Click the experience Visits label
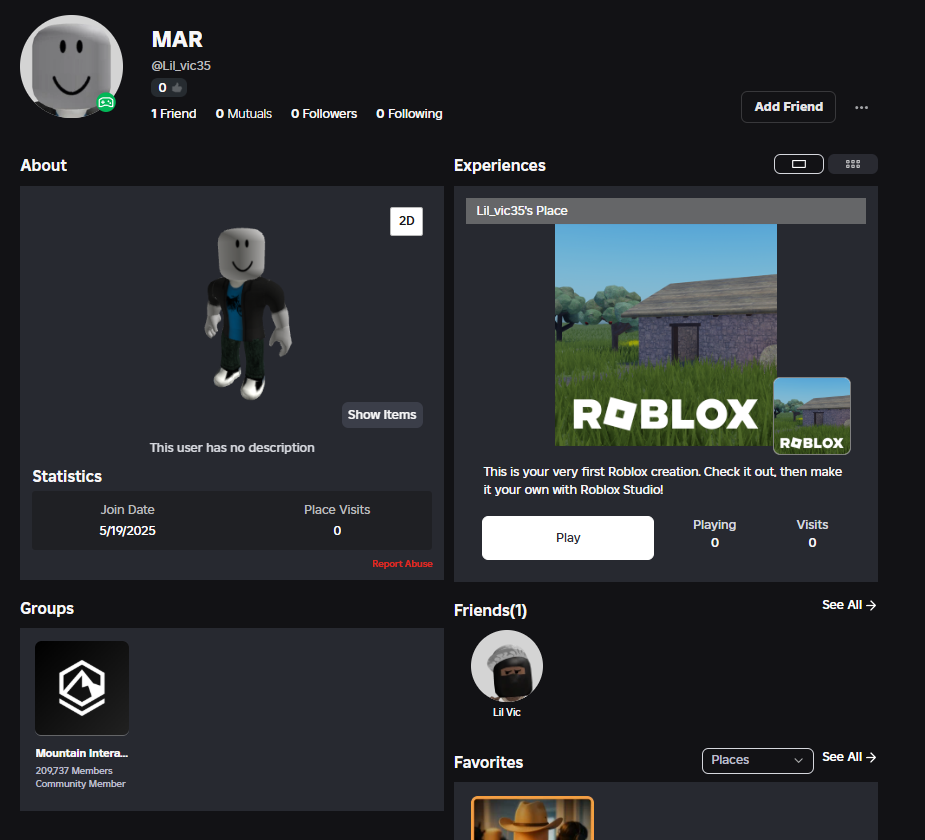The width and height of the screenshot is (925, 840). (812, 525)
